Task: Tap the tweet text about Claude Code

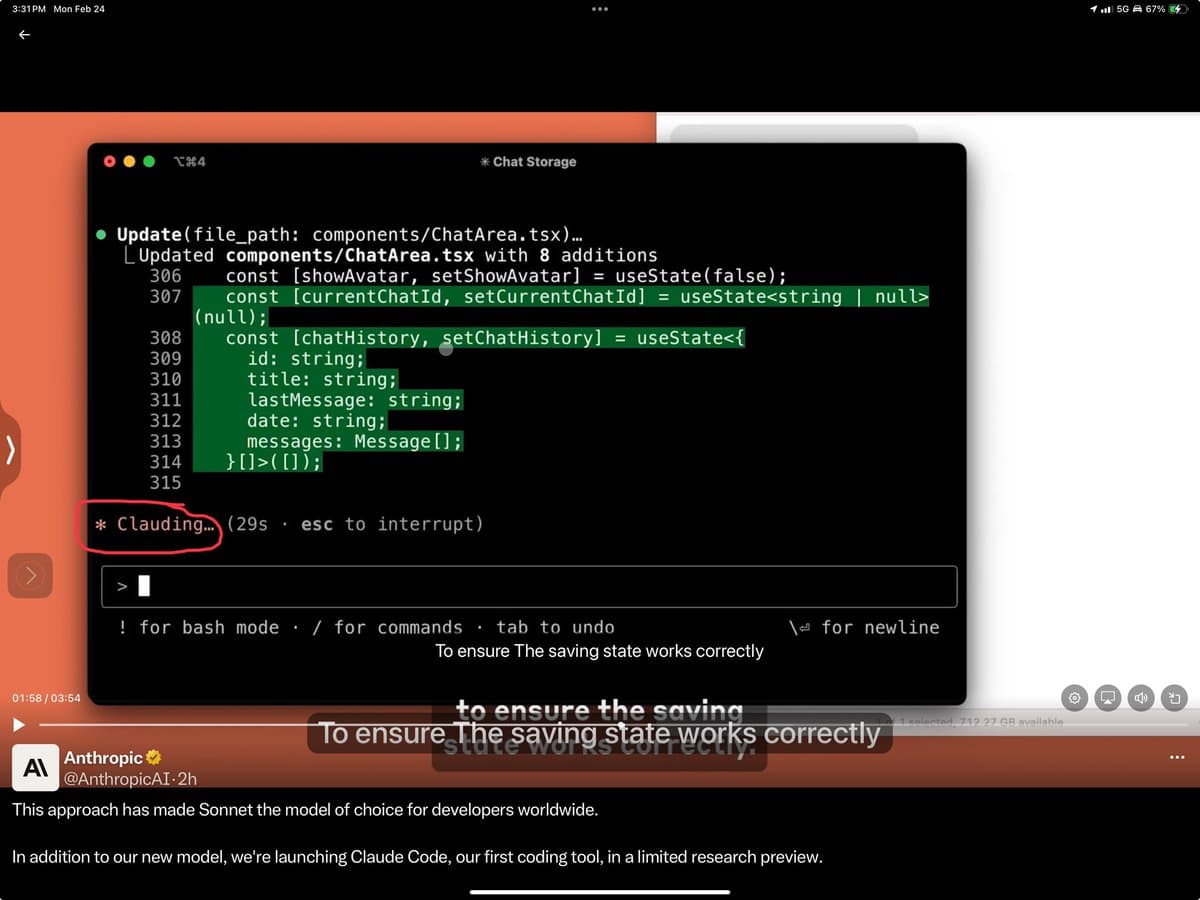Action: (x=417, y=857)
